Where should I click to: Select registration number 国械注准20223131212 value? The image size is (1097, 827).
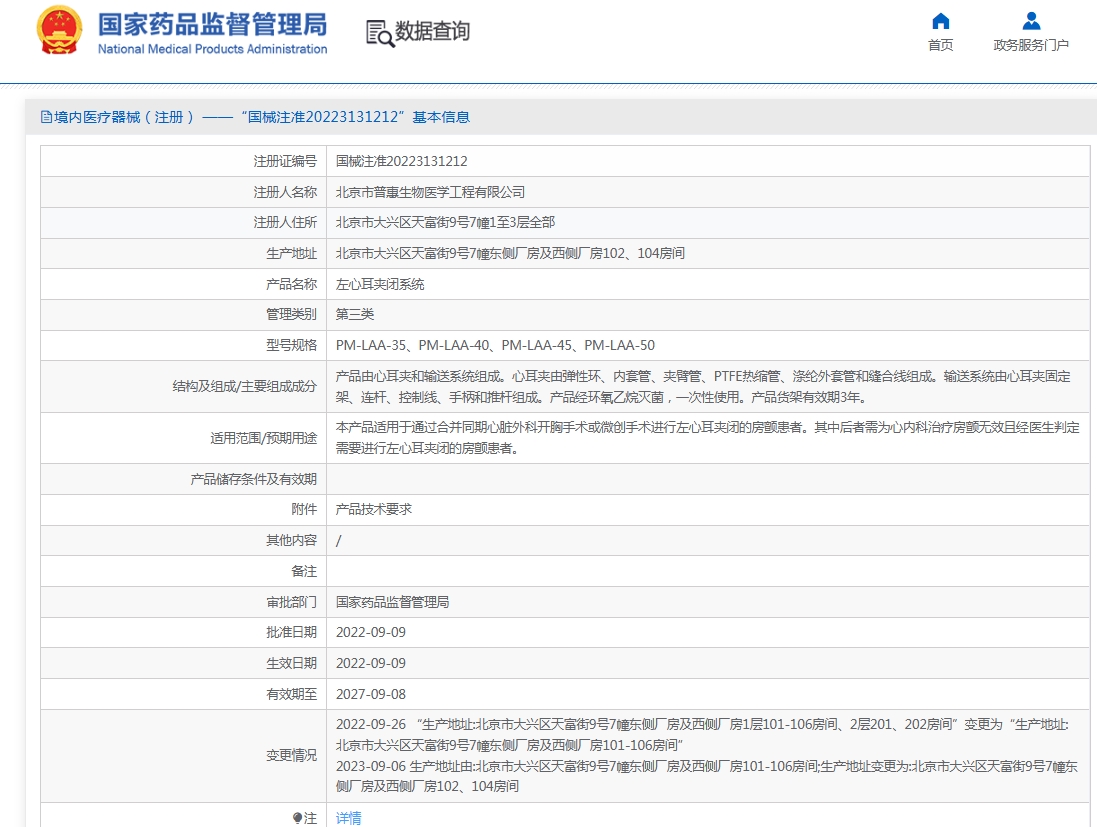click(402, 161)
